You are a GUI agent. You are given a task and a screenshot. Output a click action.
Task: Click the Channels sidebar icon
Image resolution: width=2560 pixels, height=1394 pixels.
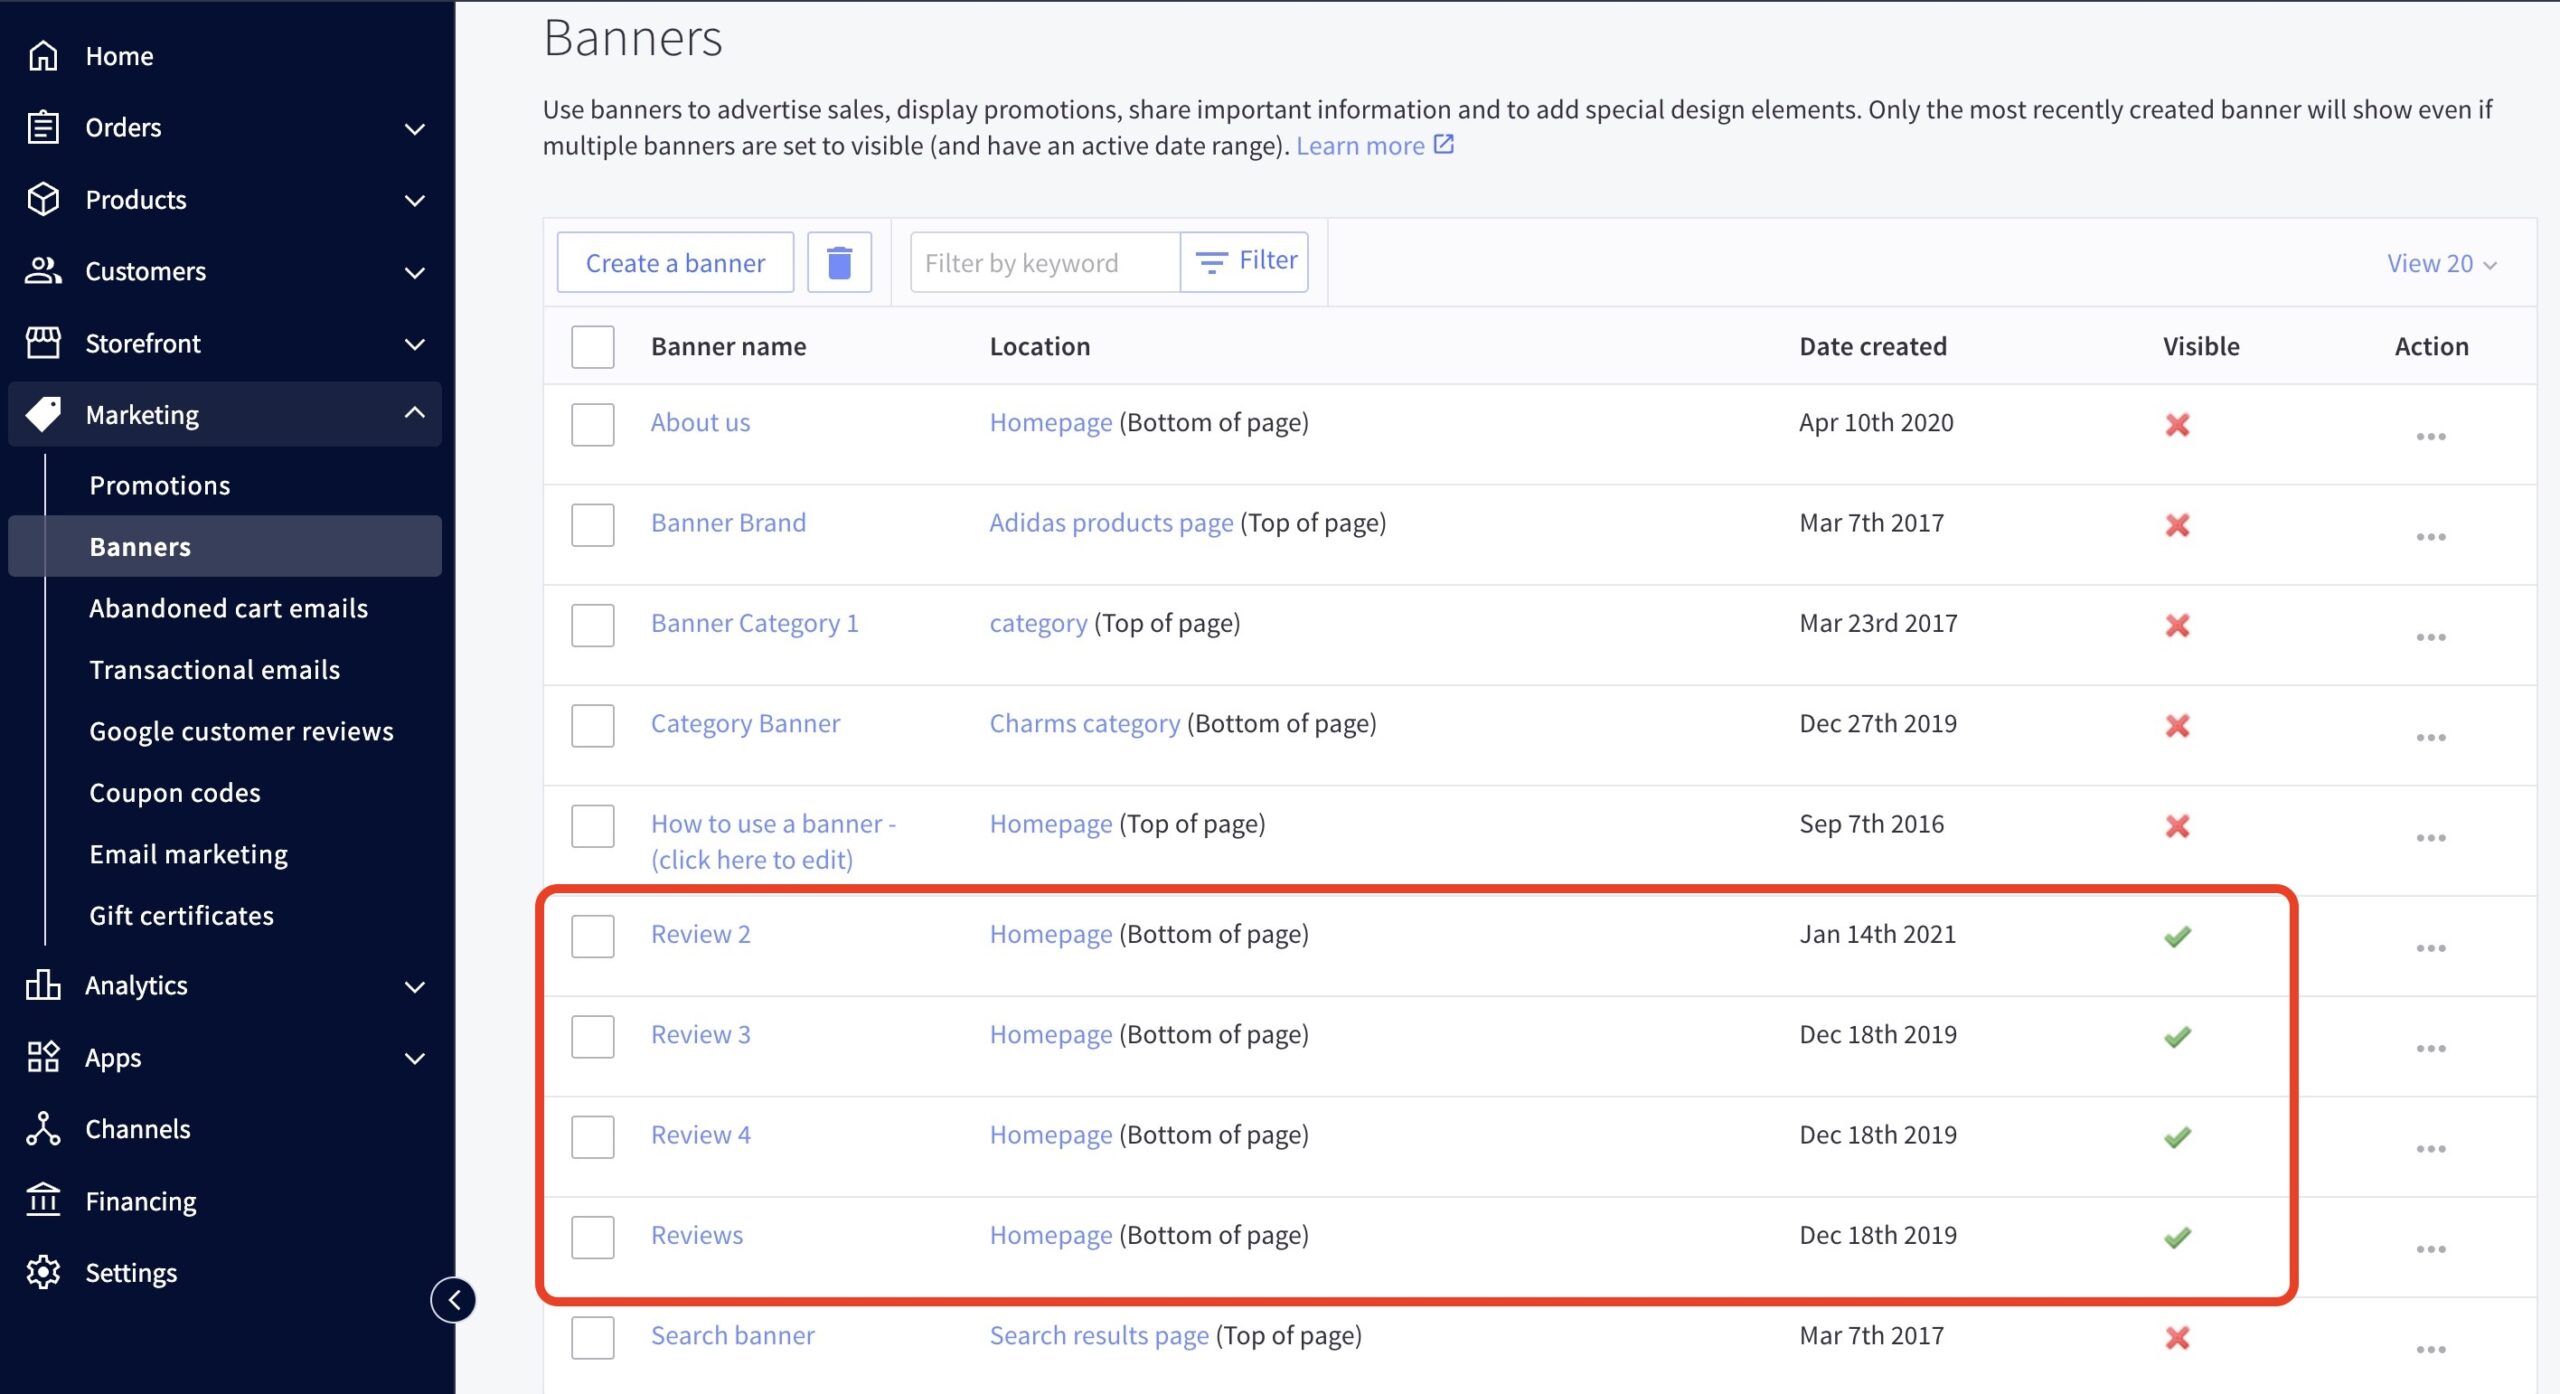pos(43,1129)
